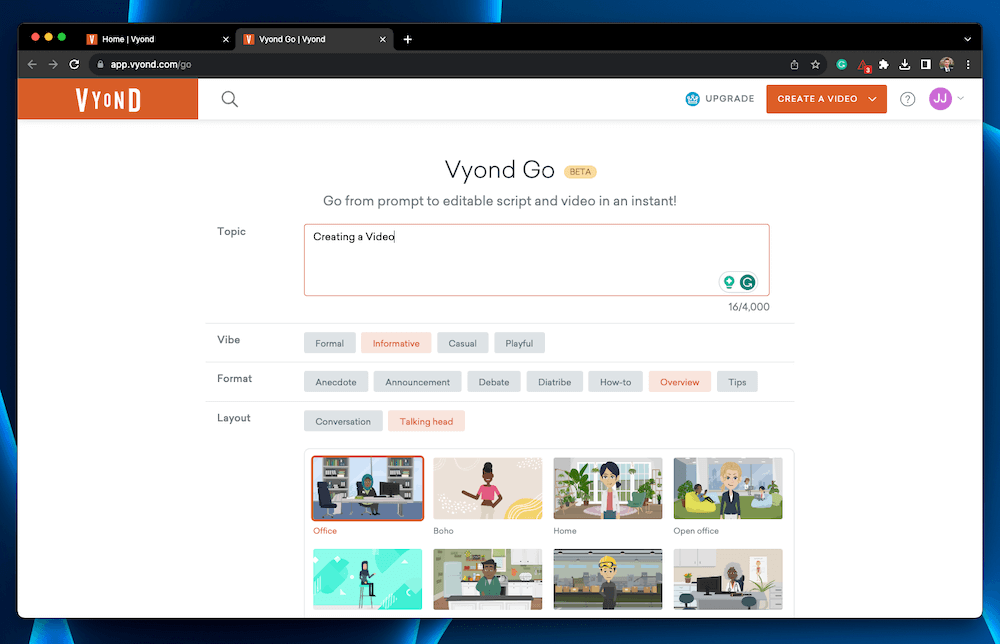Toggle the browser side panel icon
Screen dimensions: 1000x644
tap(925, 64)
